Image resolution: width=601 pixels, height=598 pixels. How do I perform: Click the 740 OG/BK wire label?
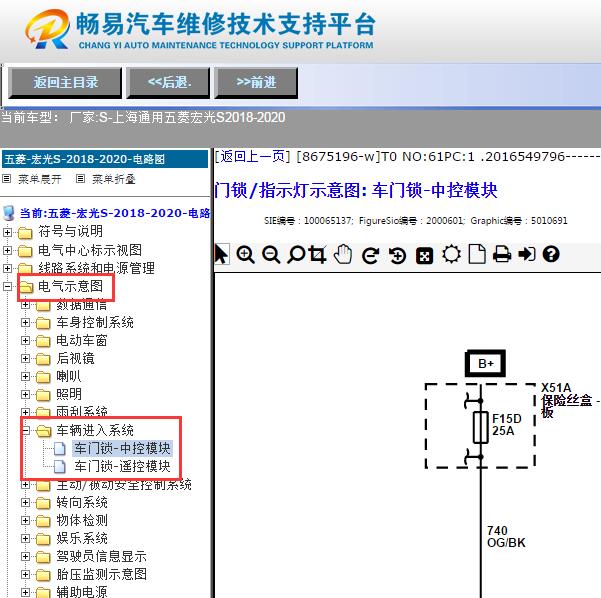(x=506, y=537)
